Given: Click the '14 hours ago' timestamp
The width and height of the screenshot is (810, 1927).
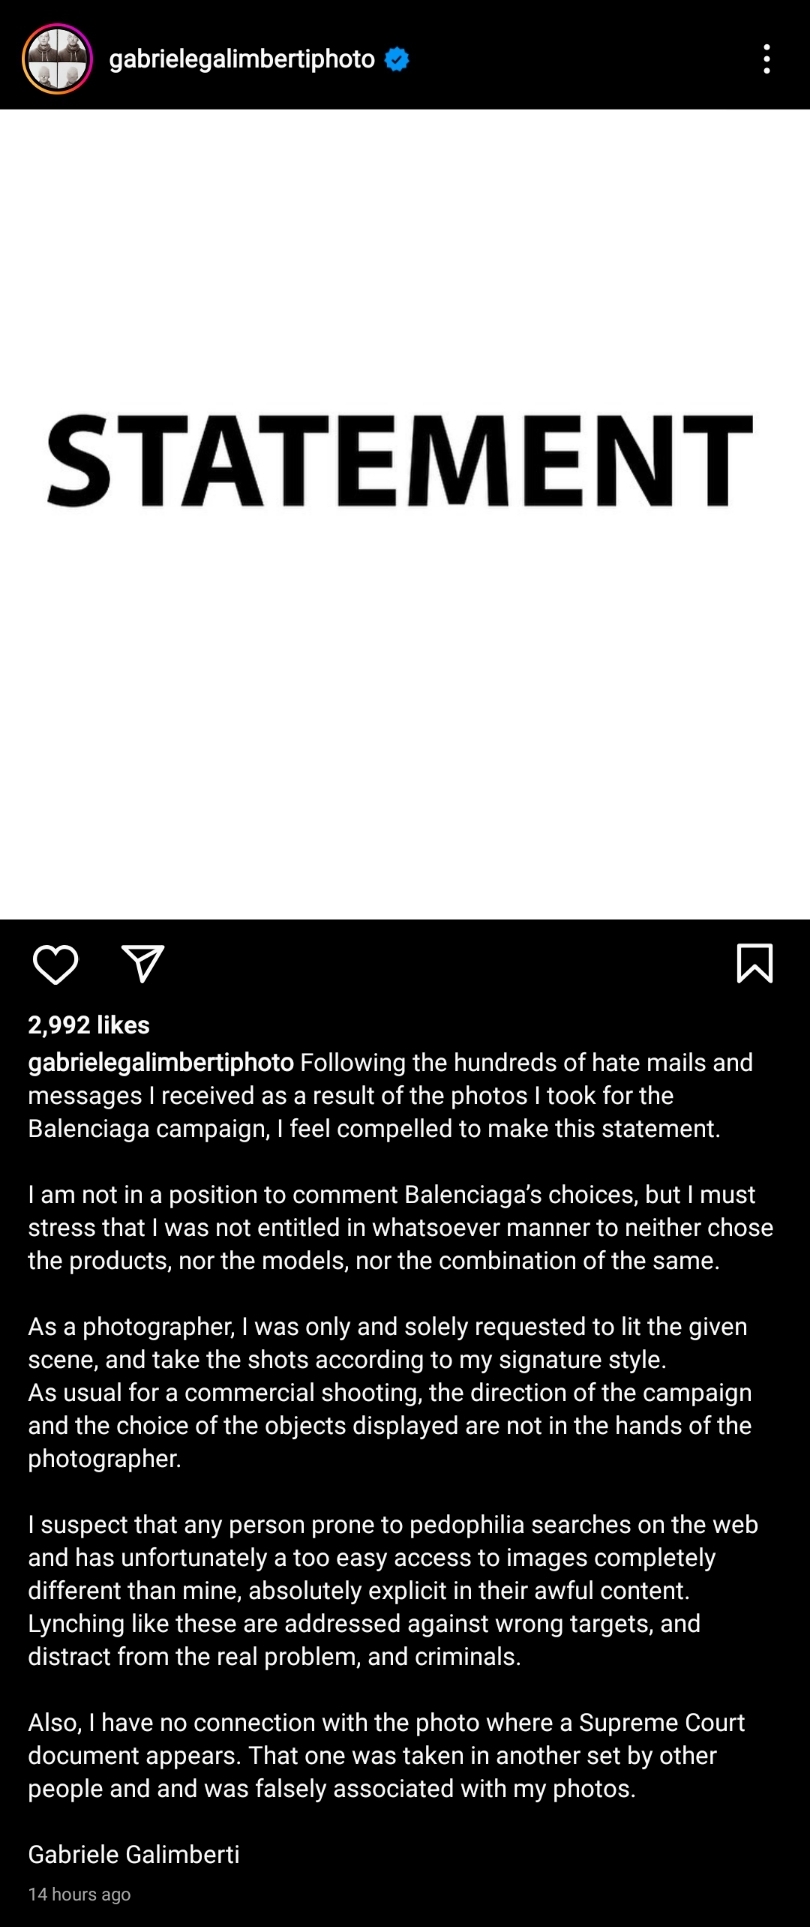Looking at the screenshot, I should click(79, 1894).
